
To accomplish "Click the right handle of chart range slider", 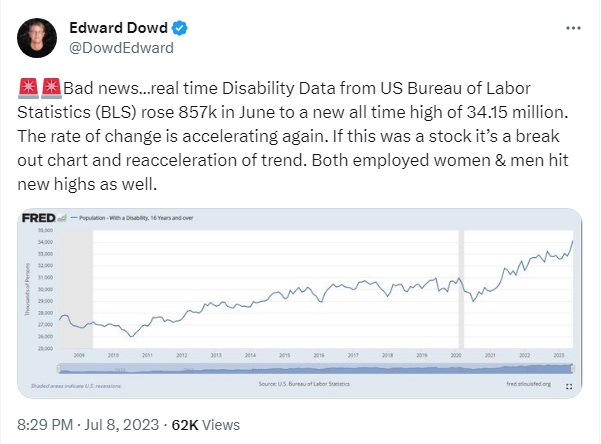I will click(x=573, y=369).
